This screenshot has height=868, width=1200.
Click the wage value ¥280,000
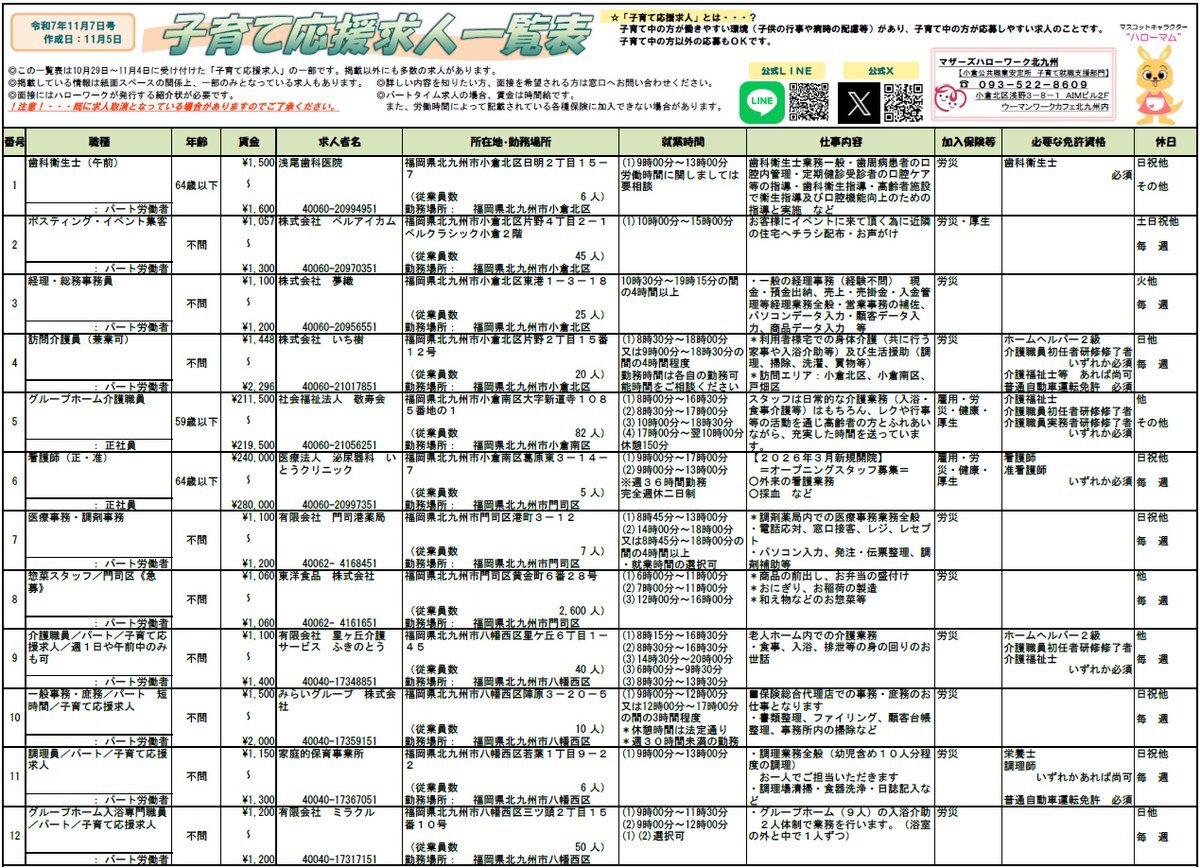click(253, 505)
